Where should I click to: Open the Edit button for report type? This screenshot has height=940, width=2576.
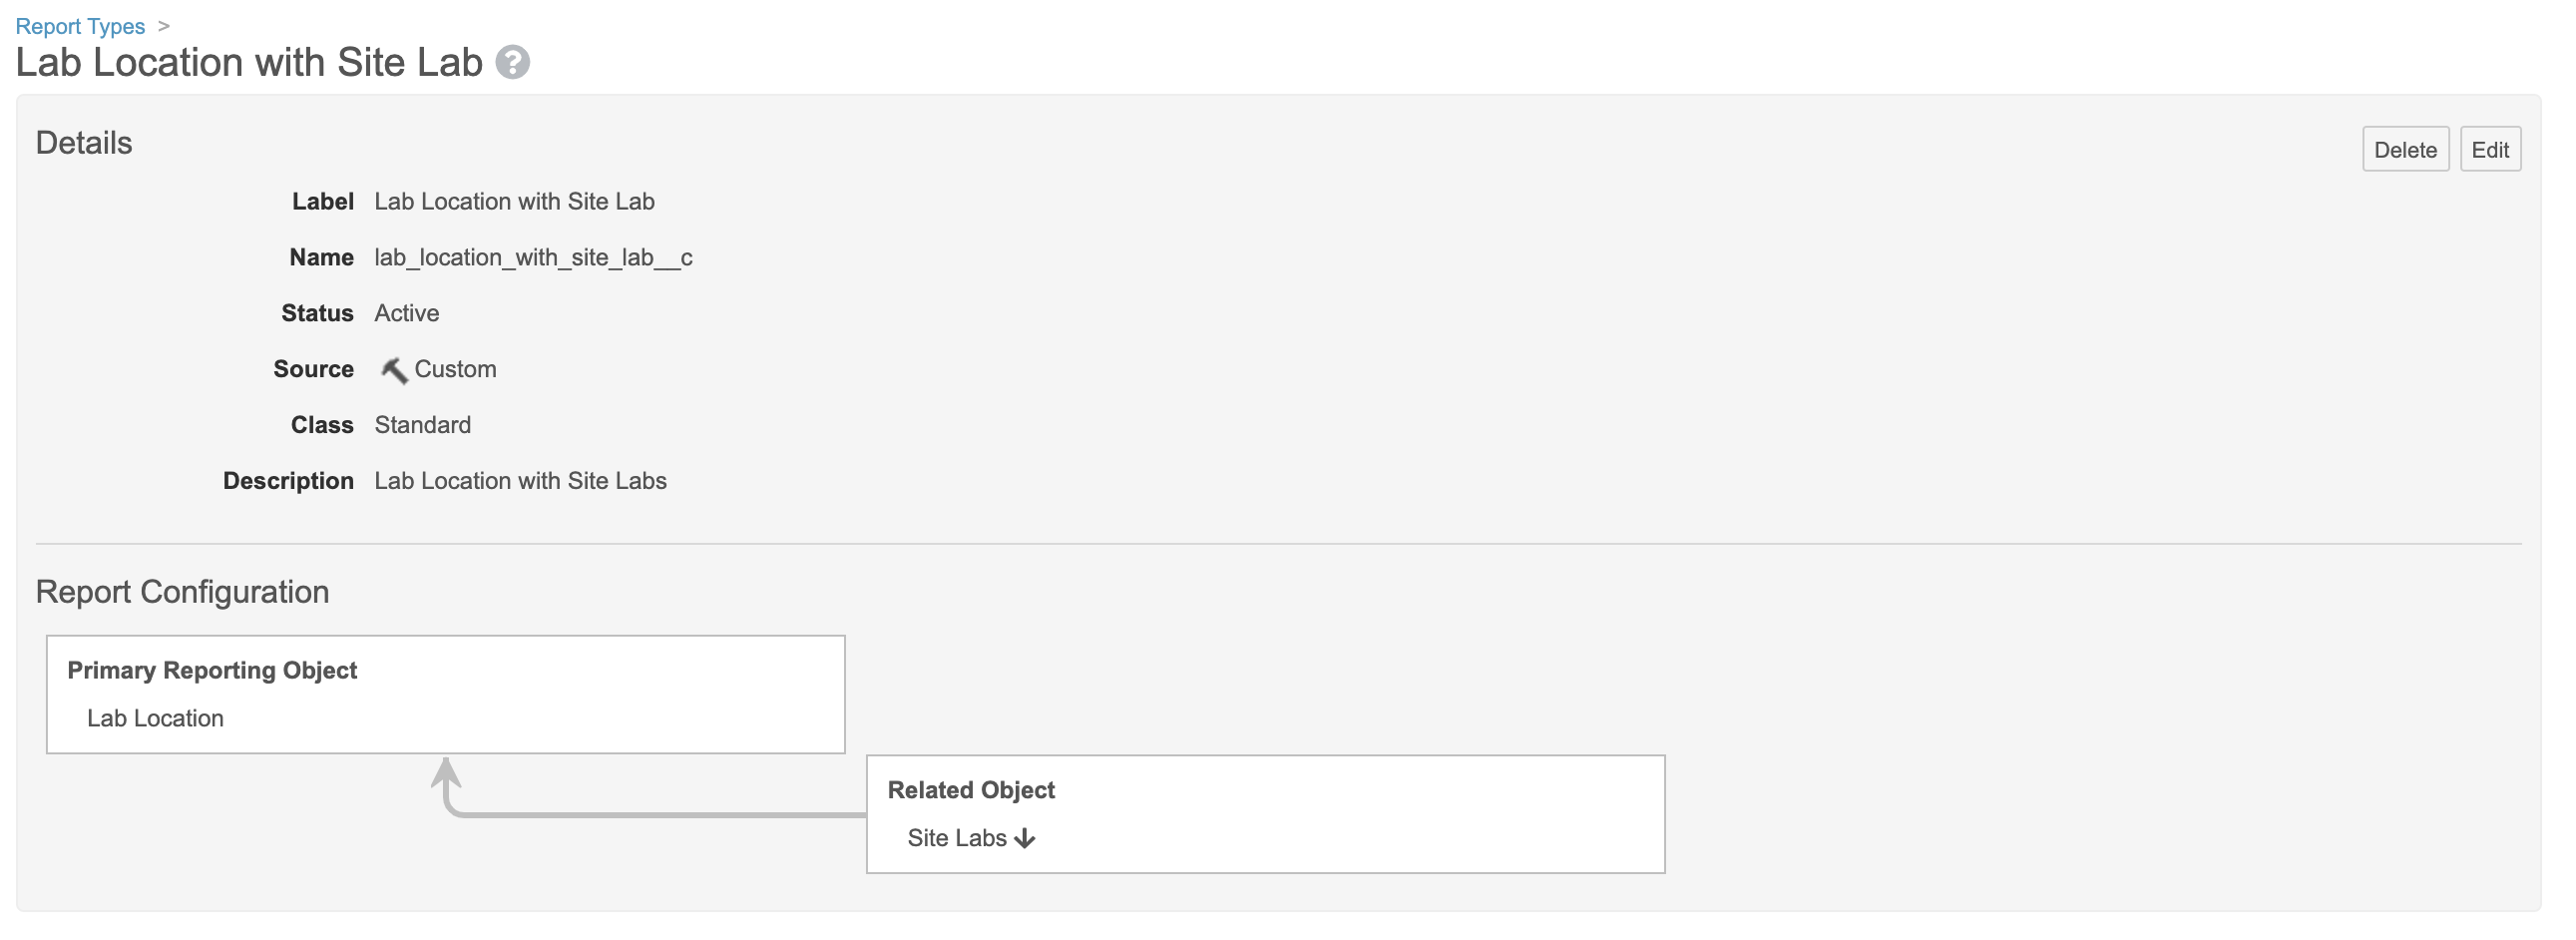click(2489, 150)
